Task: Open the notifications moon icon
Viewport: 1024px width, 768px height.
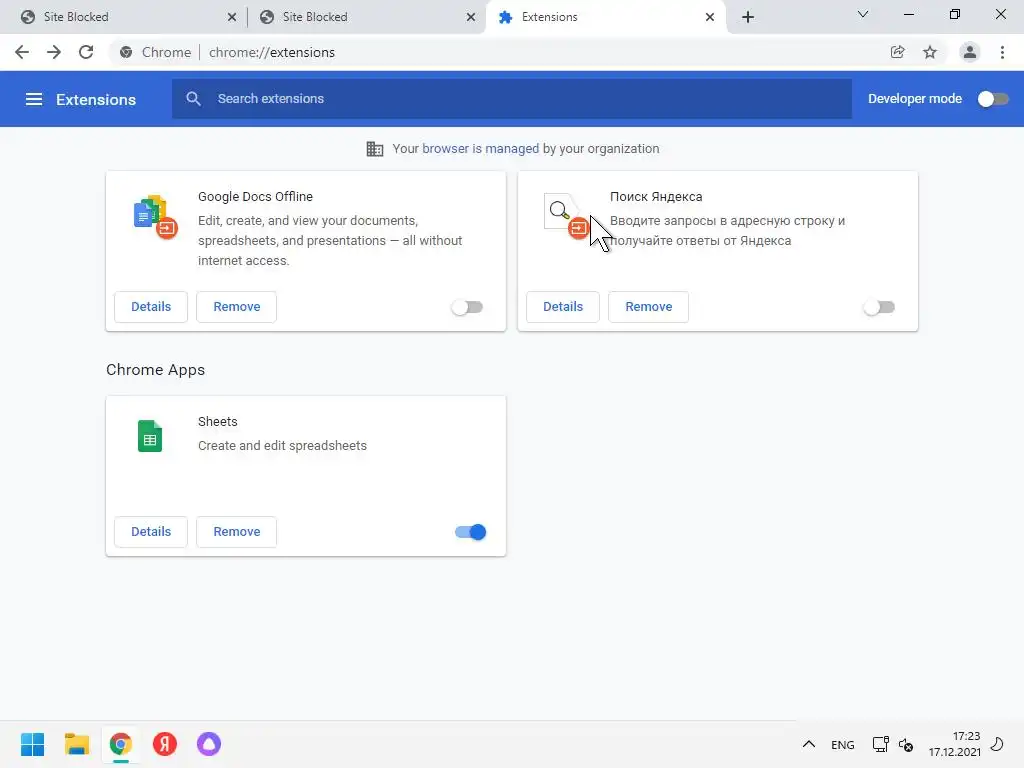Action: pyautogui.click(x=997, y=744)
